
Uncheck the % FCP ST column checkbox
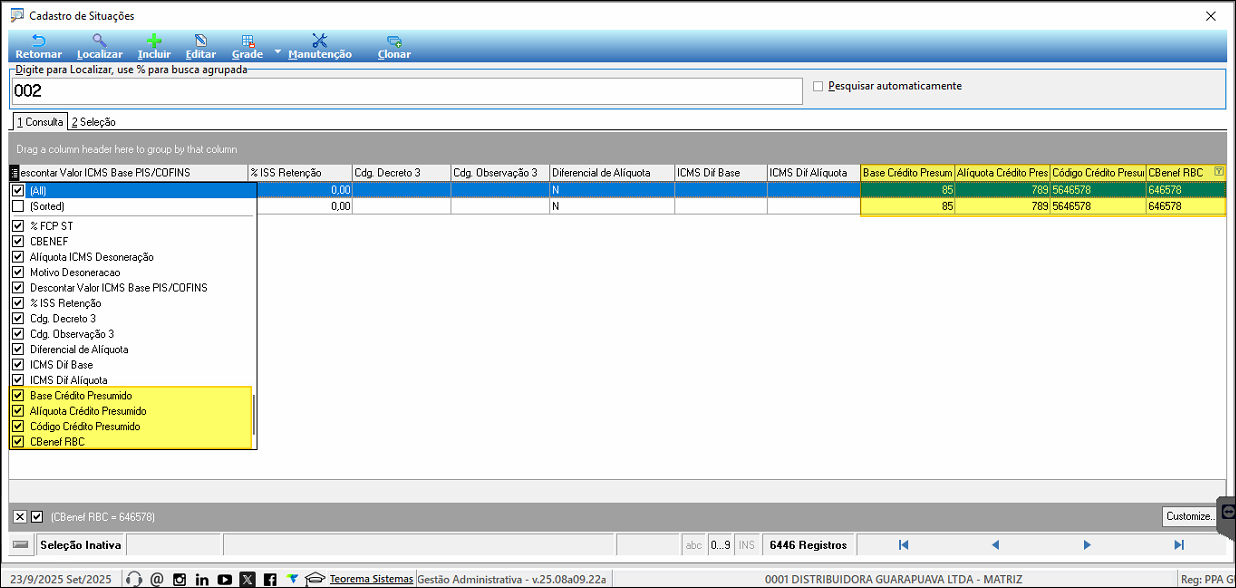(x=17, y=226)
